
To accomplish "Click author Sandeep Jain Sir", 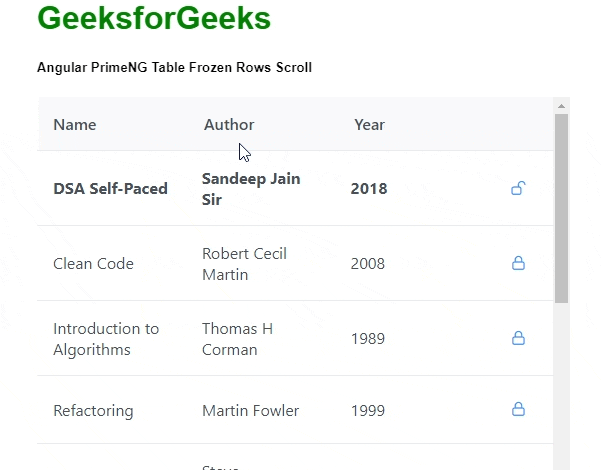I will coord(251,189).
